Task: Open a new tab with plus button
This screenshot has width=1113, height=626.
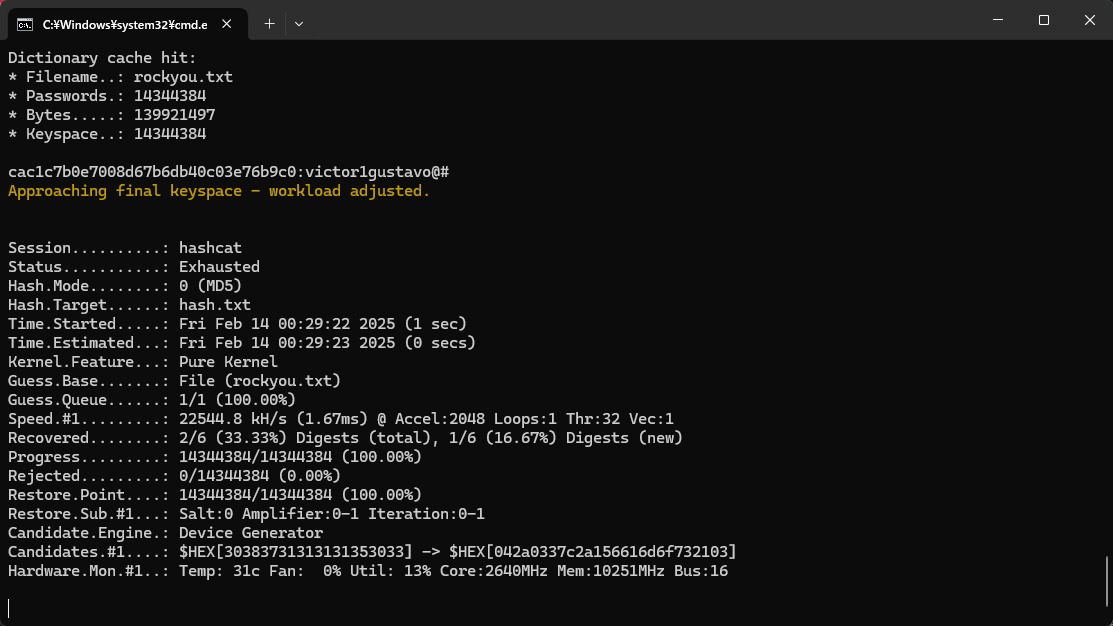Action: coord(269,23)
